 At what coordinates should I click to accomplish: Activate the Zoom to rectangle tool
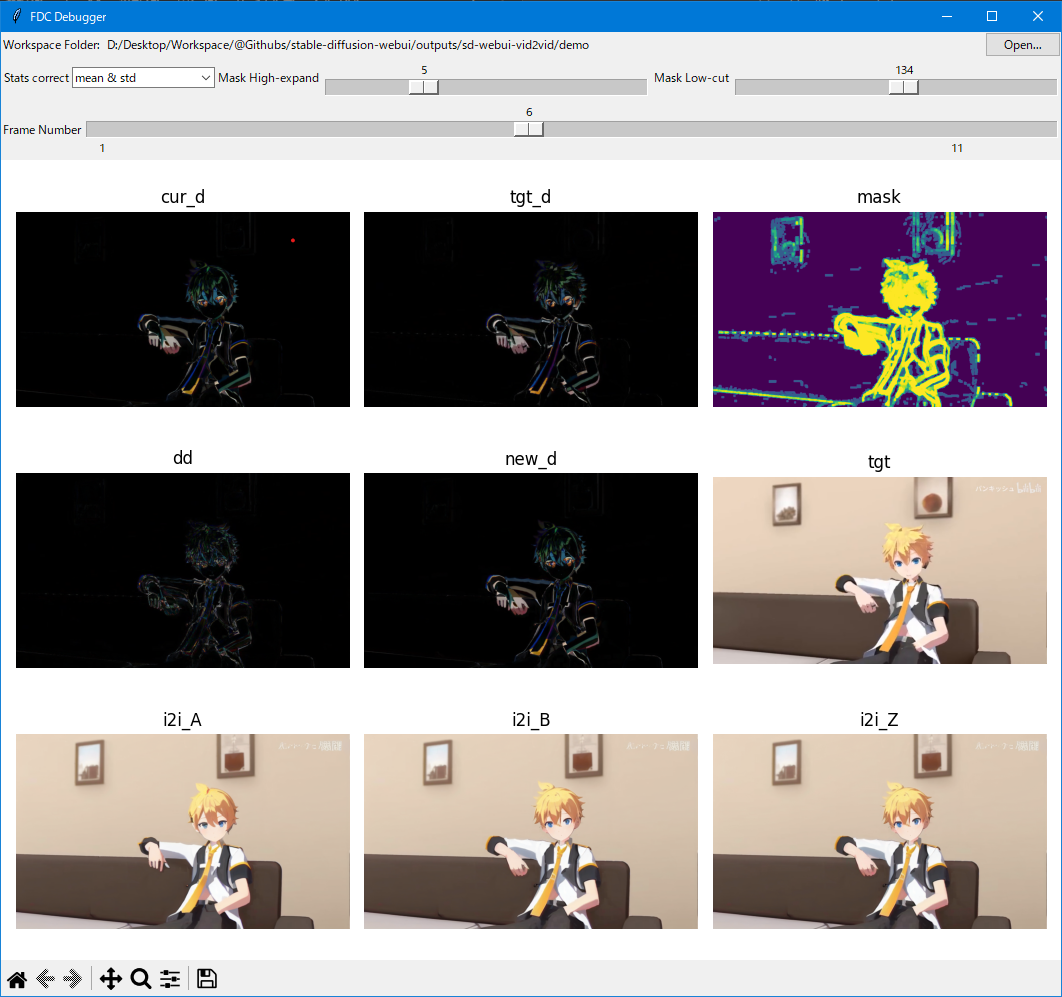point(140,979)
